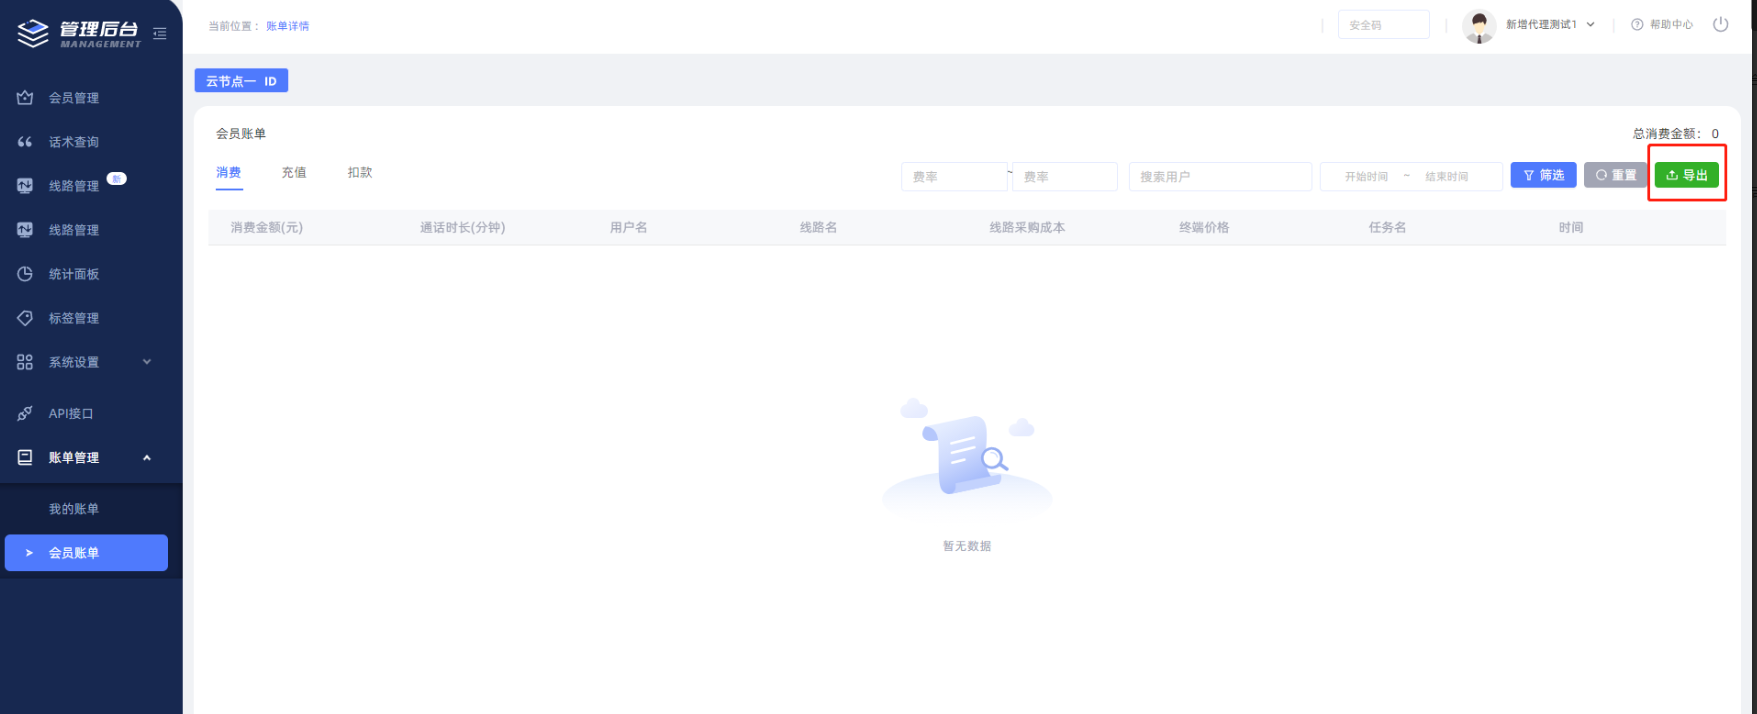Open 我的账单 in the sidebar
This screenshot has width=1757, height=714.
click(74, 509)
